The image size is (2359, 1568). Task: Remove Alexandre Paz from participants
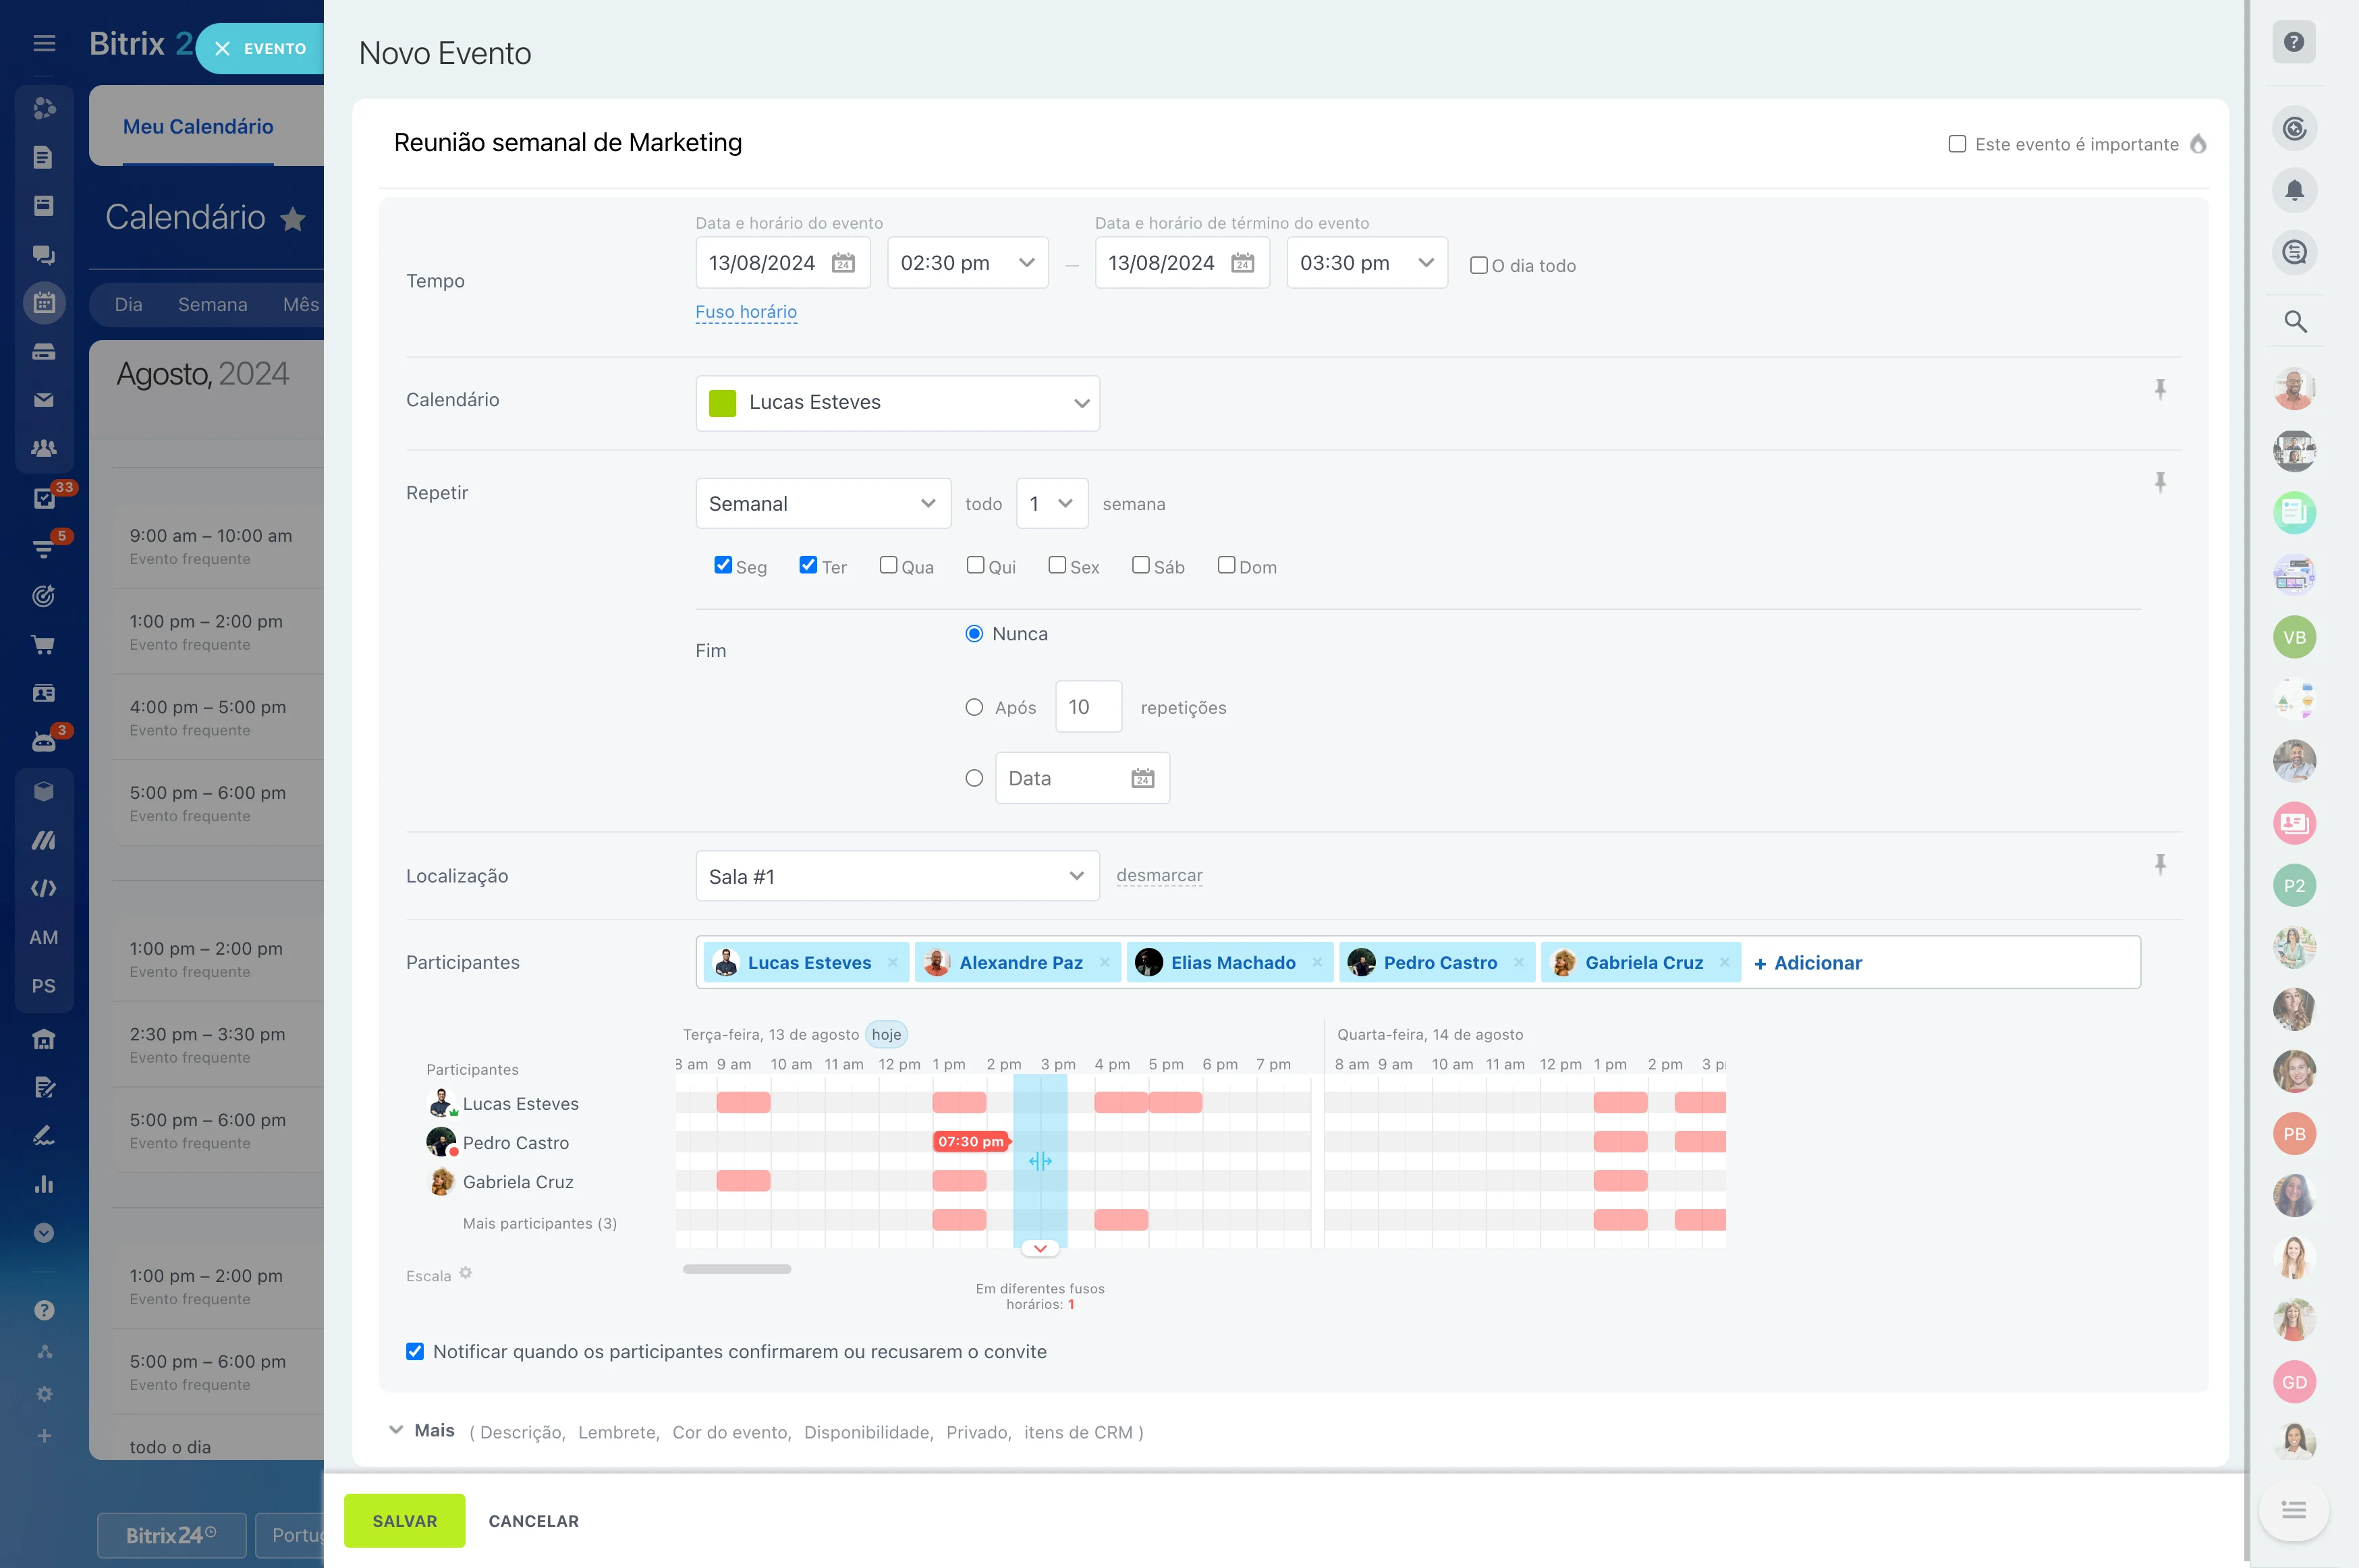[x=1104, y=962]
